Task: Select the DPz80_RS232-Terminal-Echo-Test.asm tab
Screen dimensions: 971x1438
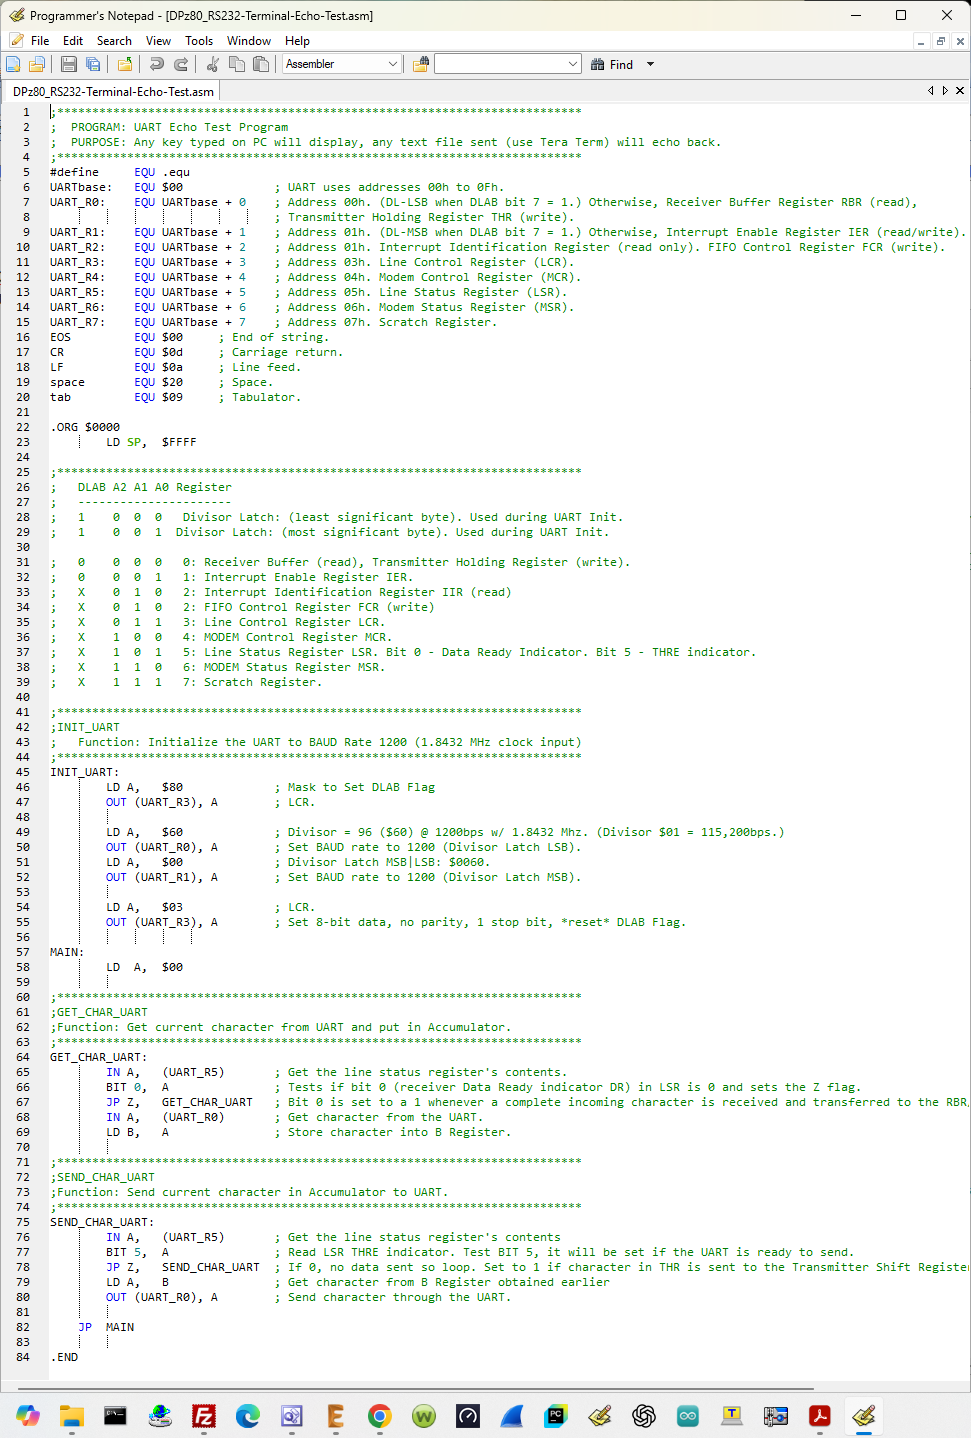Action: [x=113, y=91]
